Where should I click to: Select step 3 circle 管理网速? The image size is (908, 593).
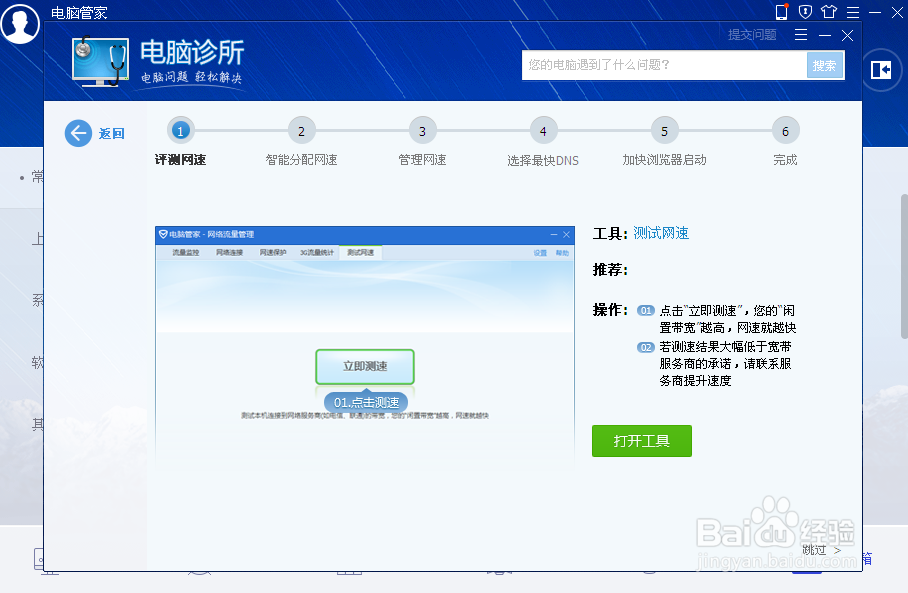coord(422,131)
